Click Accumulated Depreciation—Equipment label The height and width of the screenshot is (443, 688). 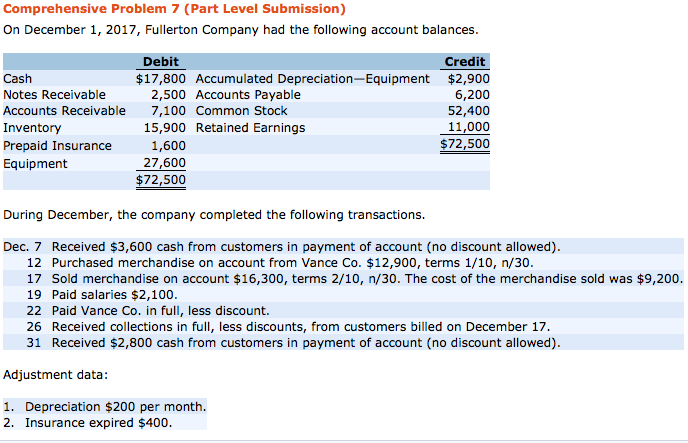(x=312, y=78)
